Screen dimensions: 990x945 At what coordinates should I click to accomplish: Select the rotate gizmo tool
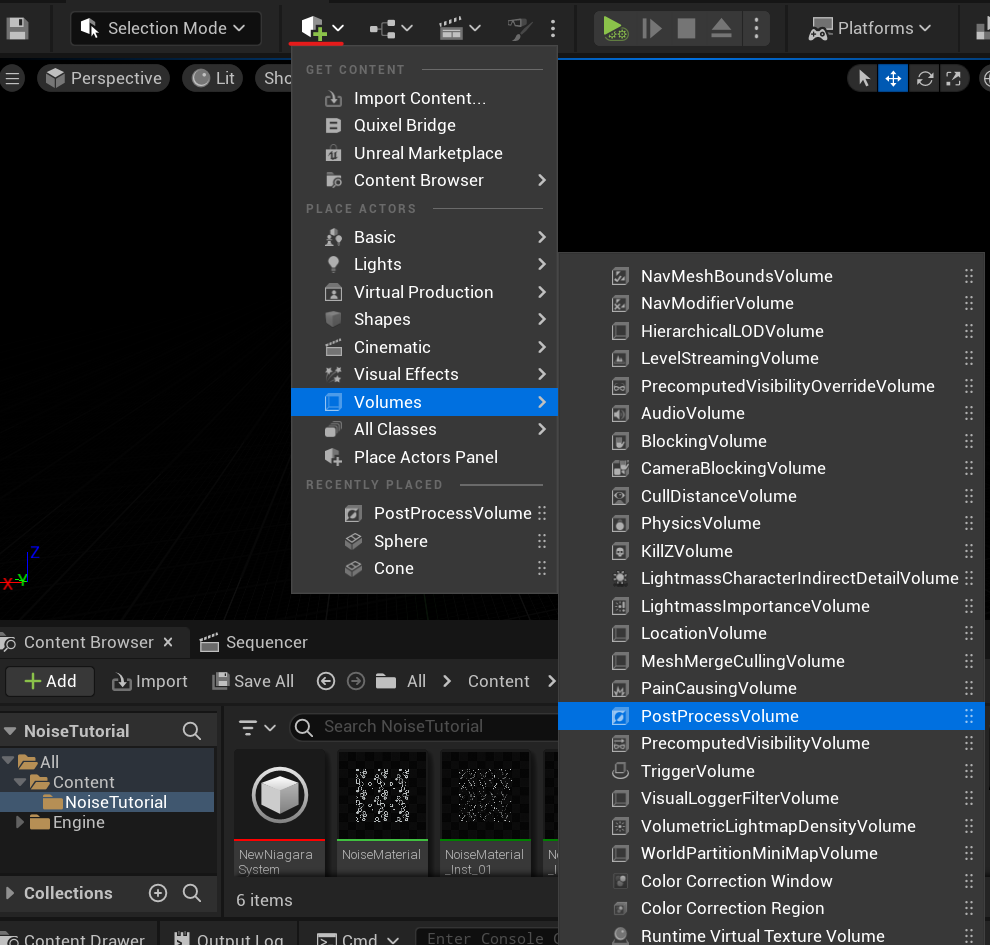pos(925,78)
